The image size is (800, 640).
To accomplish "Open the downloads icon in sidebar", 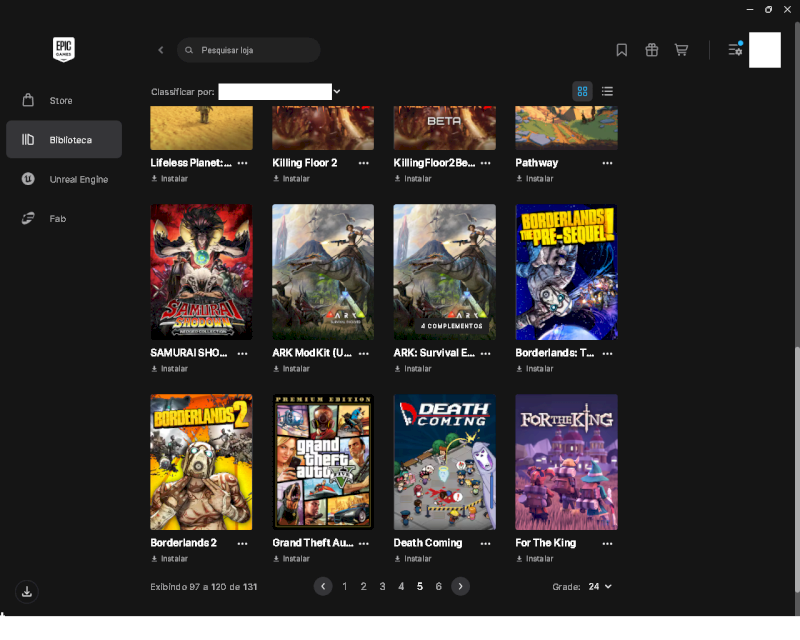I will [x=27, y=592].
